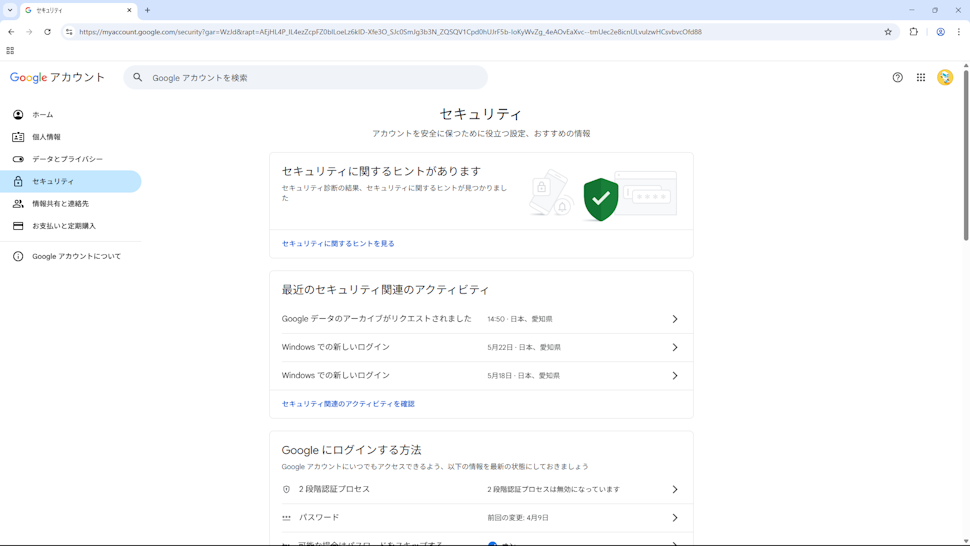Screen dimensions: 970x546
Task: Open the 2 段階認証プロセス setting row
Action: click(x=481, y=489)
